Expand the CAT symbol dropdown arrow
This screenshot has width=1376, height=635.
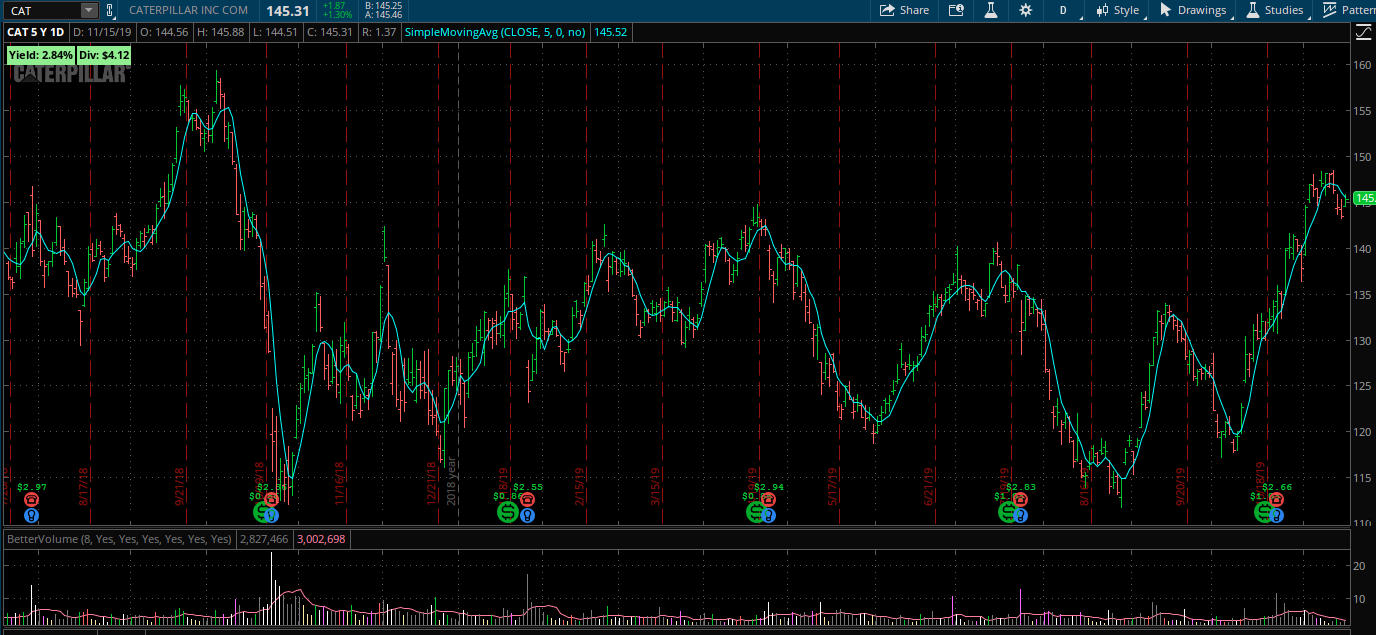[x=88, y=10]
